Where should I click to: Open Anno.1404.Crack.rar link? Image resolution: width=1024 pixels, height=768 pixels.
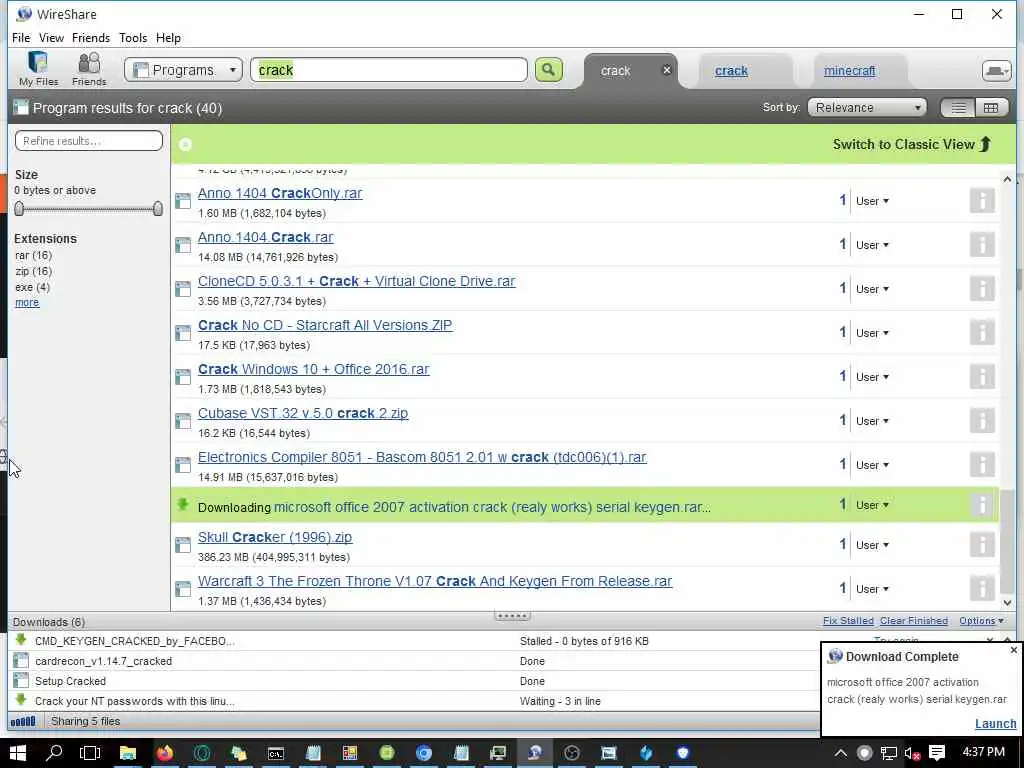265,237
